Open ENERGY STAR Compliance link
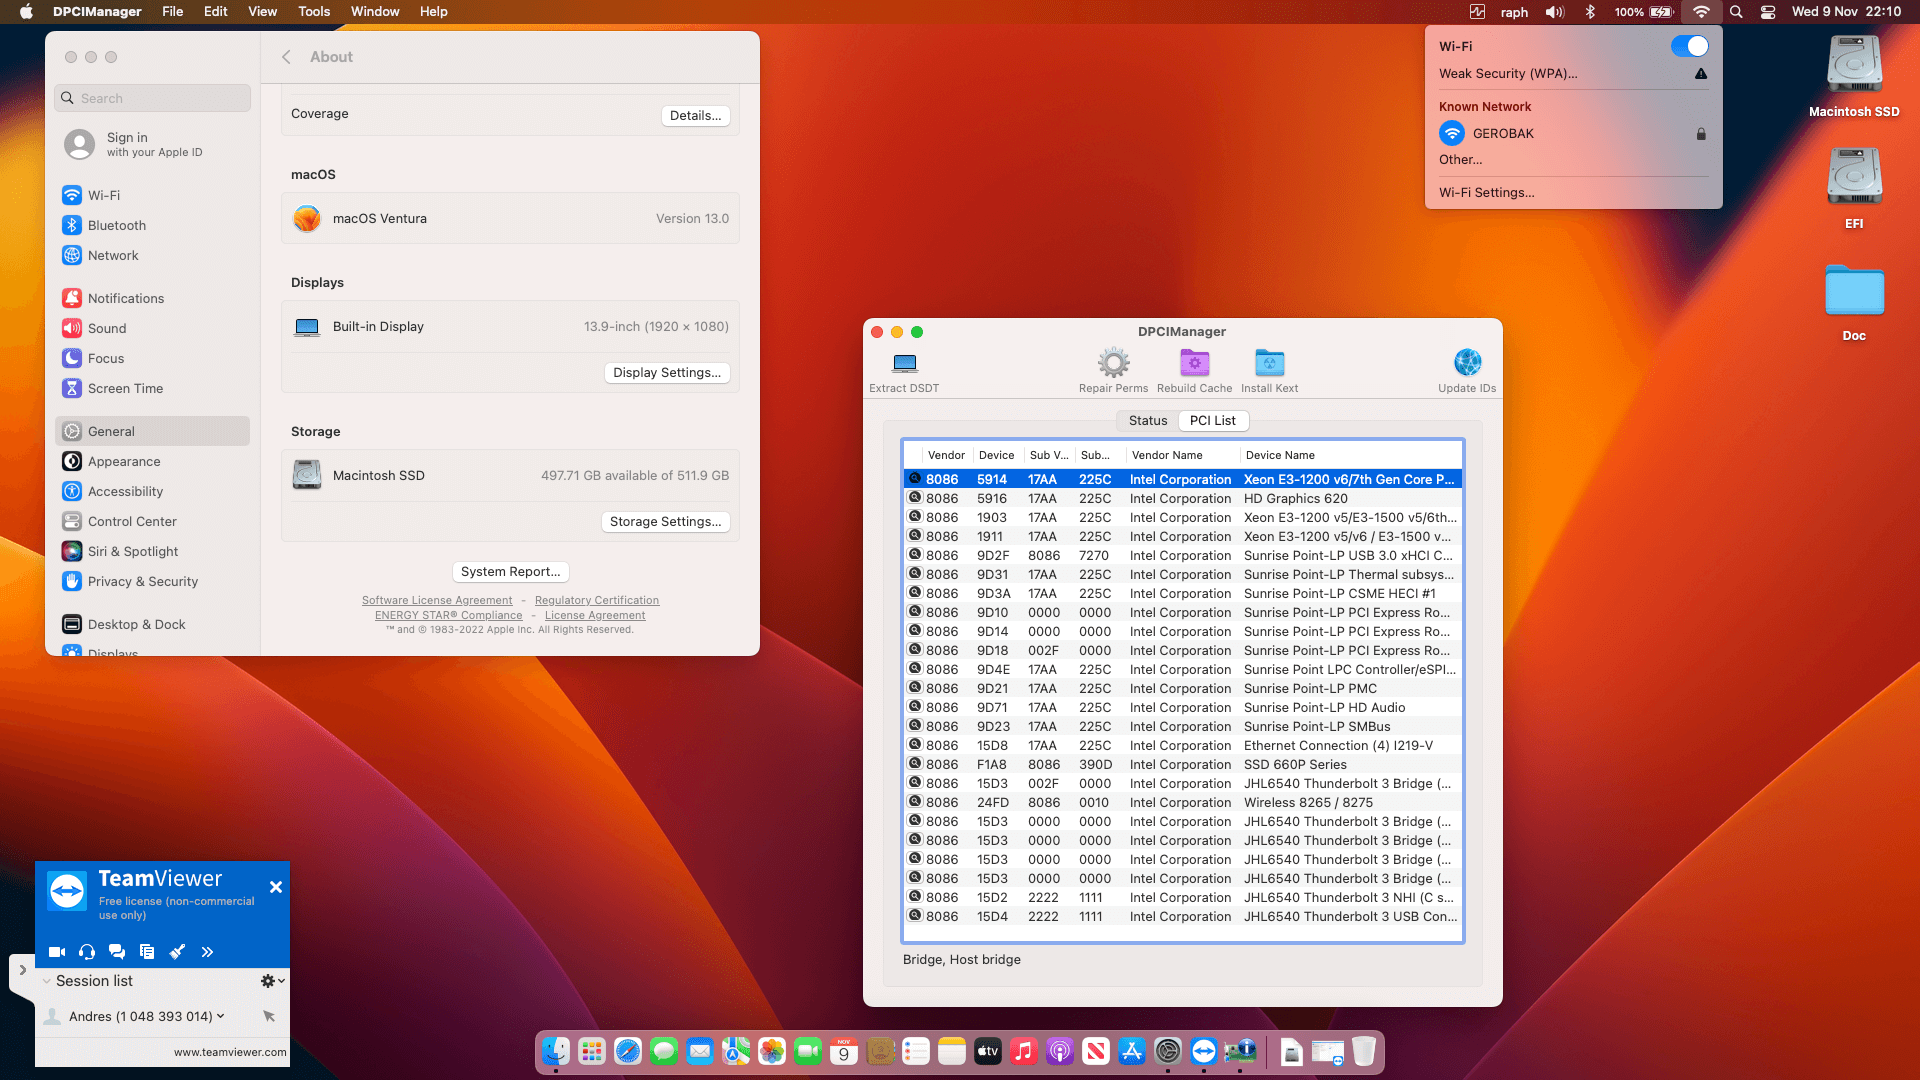This screenshot has width=1920, height=1080. click(448, 615)
